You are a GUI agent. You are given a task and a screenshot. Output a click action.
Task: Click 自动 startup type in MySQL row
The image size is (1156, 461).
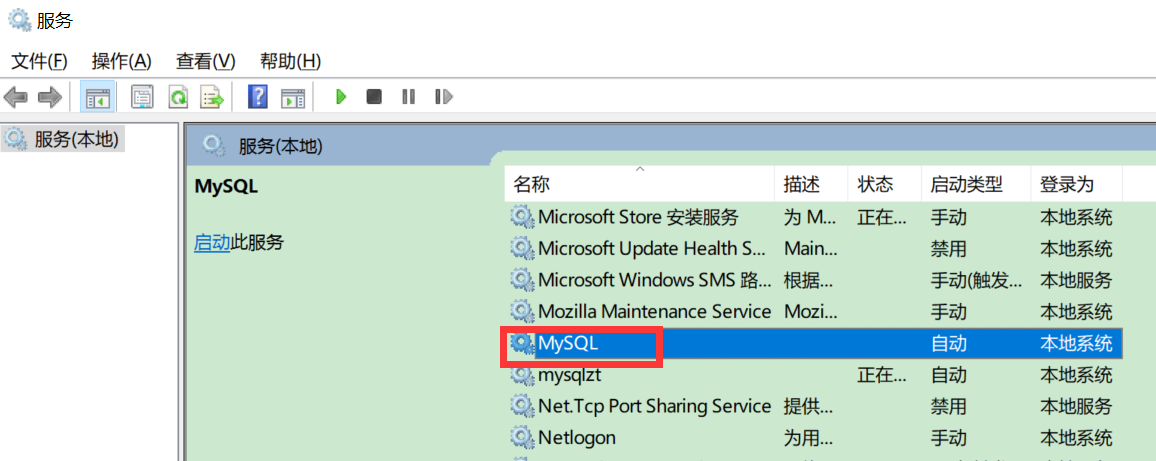[948, 343]
